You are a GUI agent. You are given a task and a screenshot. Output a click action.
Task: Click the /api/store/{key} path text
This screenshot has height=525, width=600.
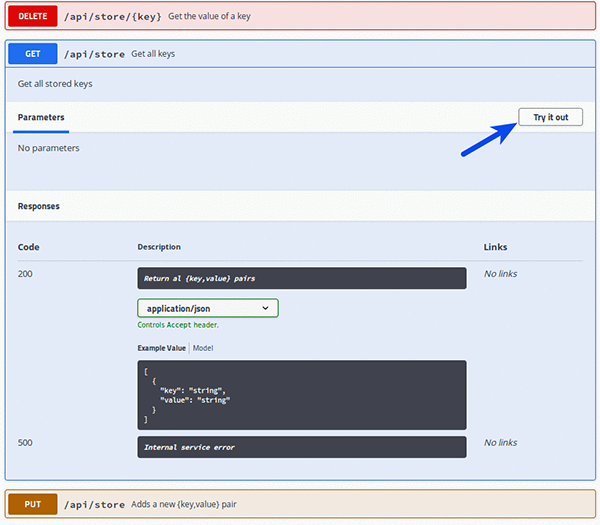point(112,16)
